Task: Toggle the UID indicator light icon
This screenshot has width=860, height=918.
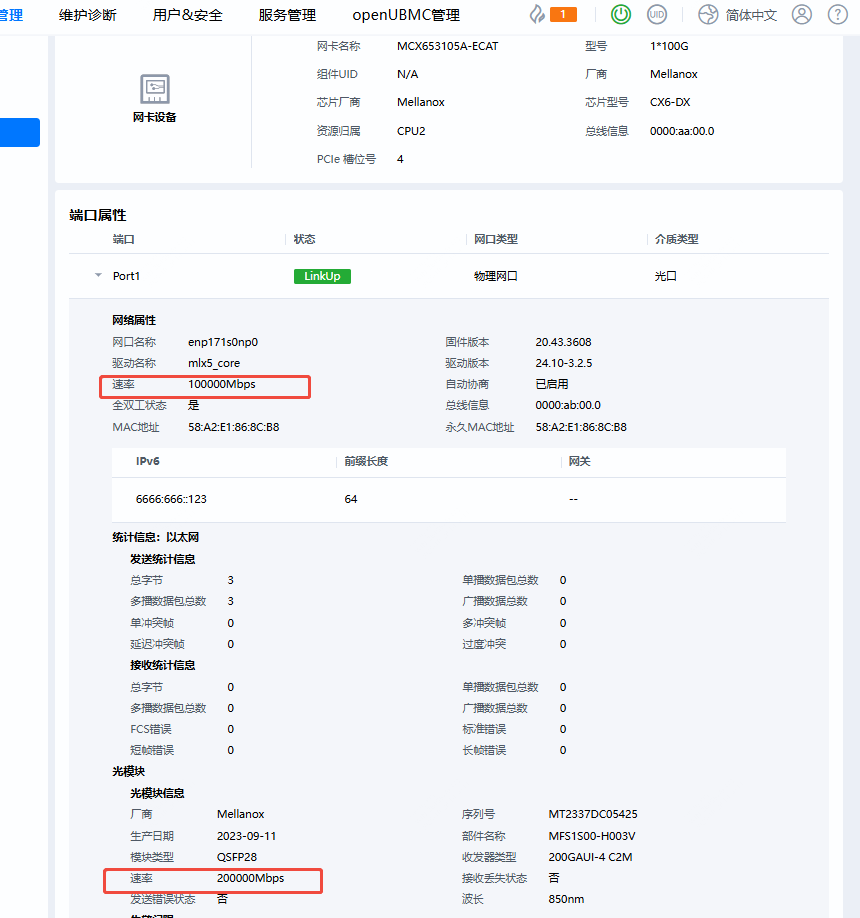Action: pyautogui.click(x=656, y=15)
